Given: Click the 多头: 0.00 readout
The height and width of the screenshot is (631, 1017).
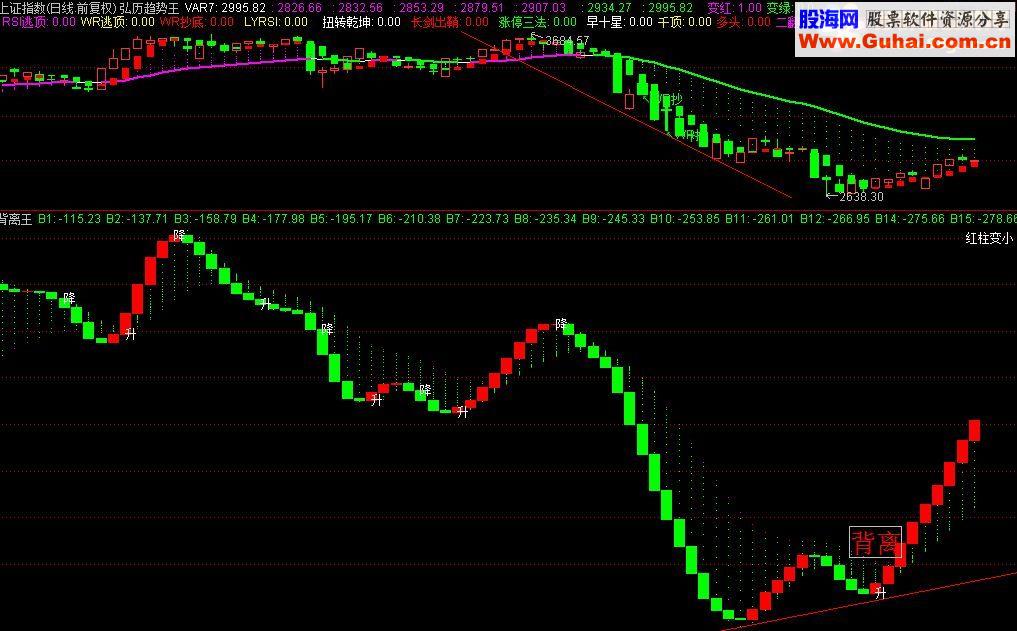Looking at the screenshot, I should click(x=744, y=21).
